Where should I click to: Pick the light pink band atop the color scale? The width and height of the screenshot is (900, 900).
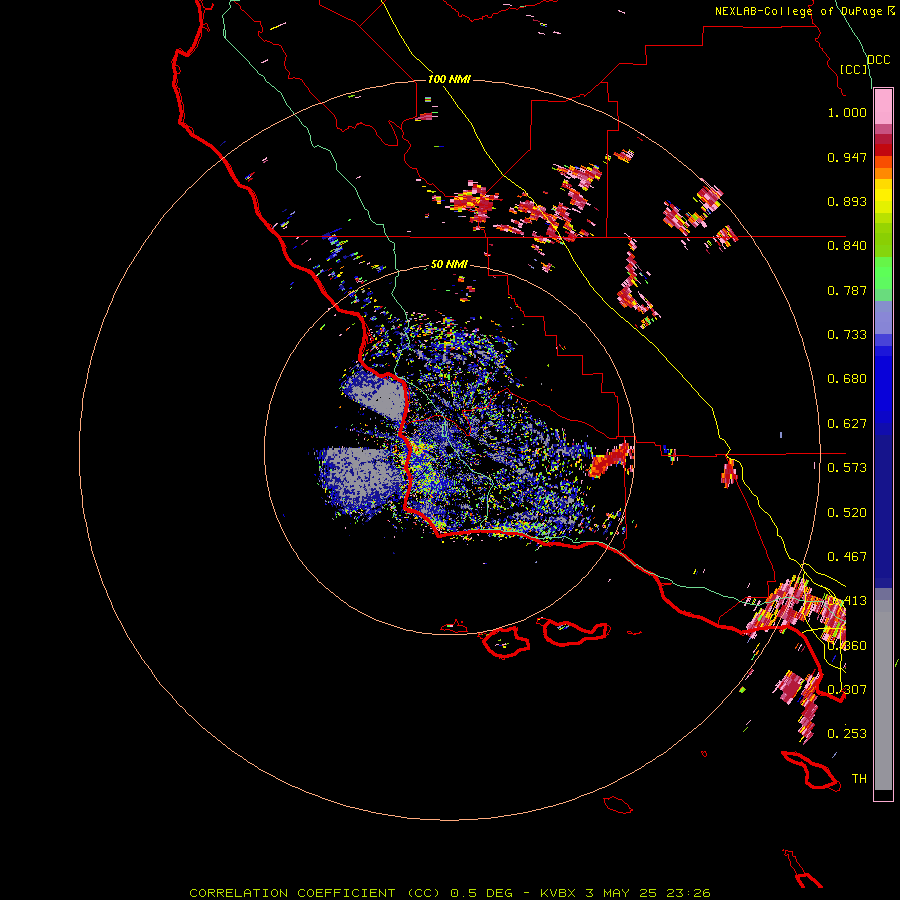pyautogui.click(x=883, y=107)
